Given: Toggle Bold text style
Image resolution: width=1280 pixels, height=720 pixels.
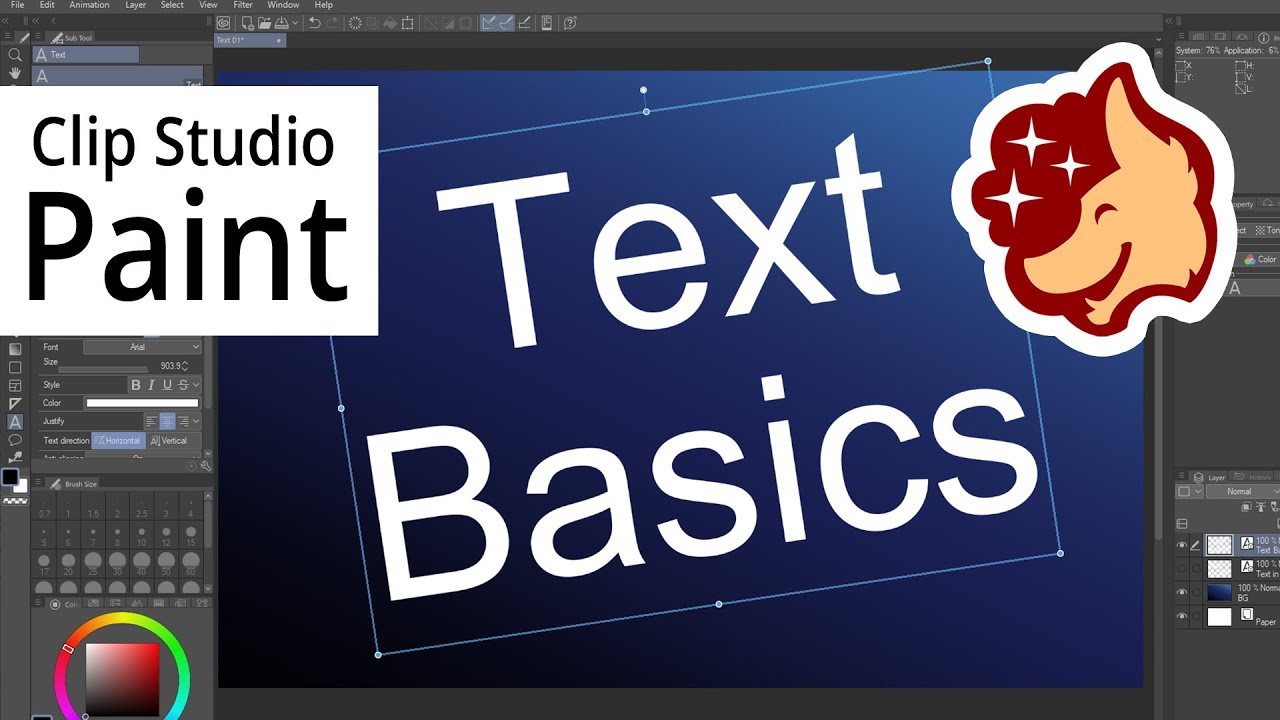Looking at the screenshot, I should [x=136, y=385].
